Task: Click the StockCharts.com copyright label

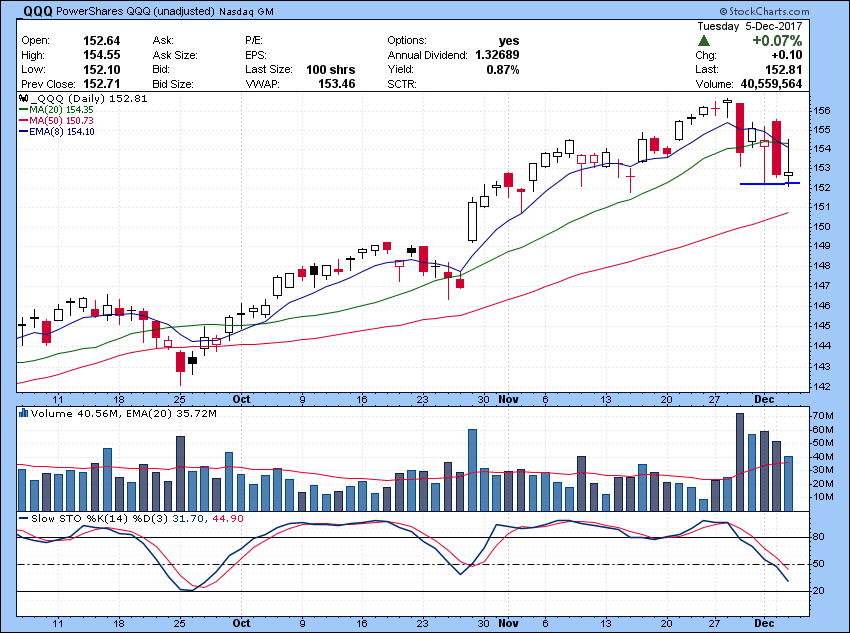Action: point(764,11)
